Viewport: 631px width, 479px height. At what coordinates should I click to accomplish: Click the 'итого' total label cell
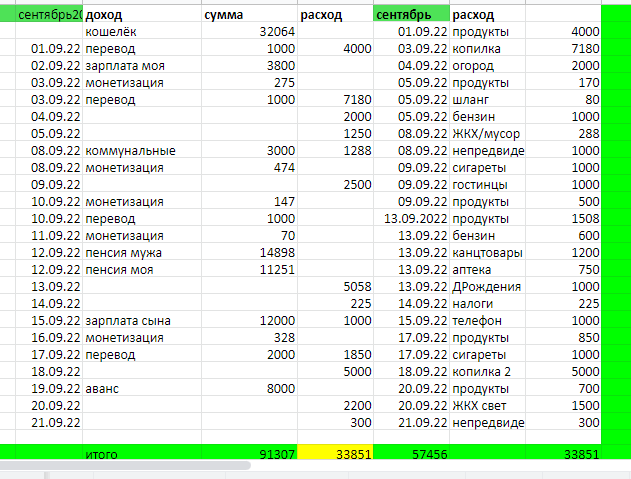click(142, 452)
